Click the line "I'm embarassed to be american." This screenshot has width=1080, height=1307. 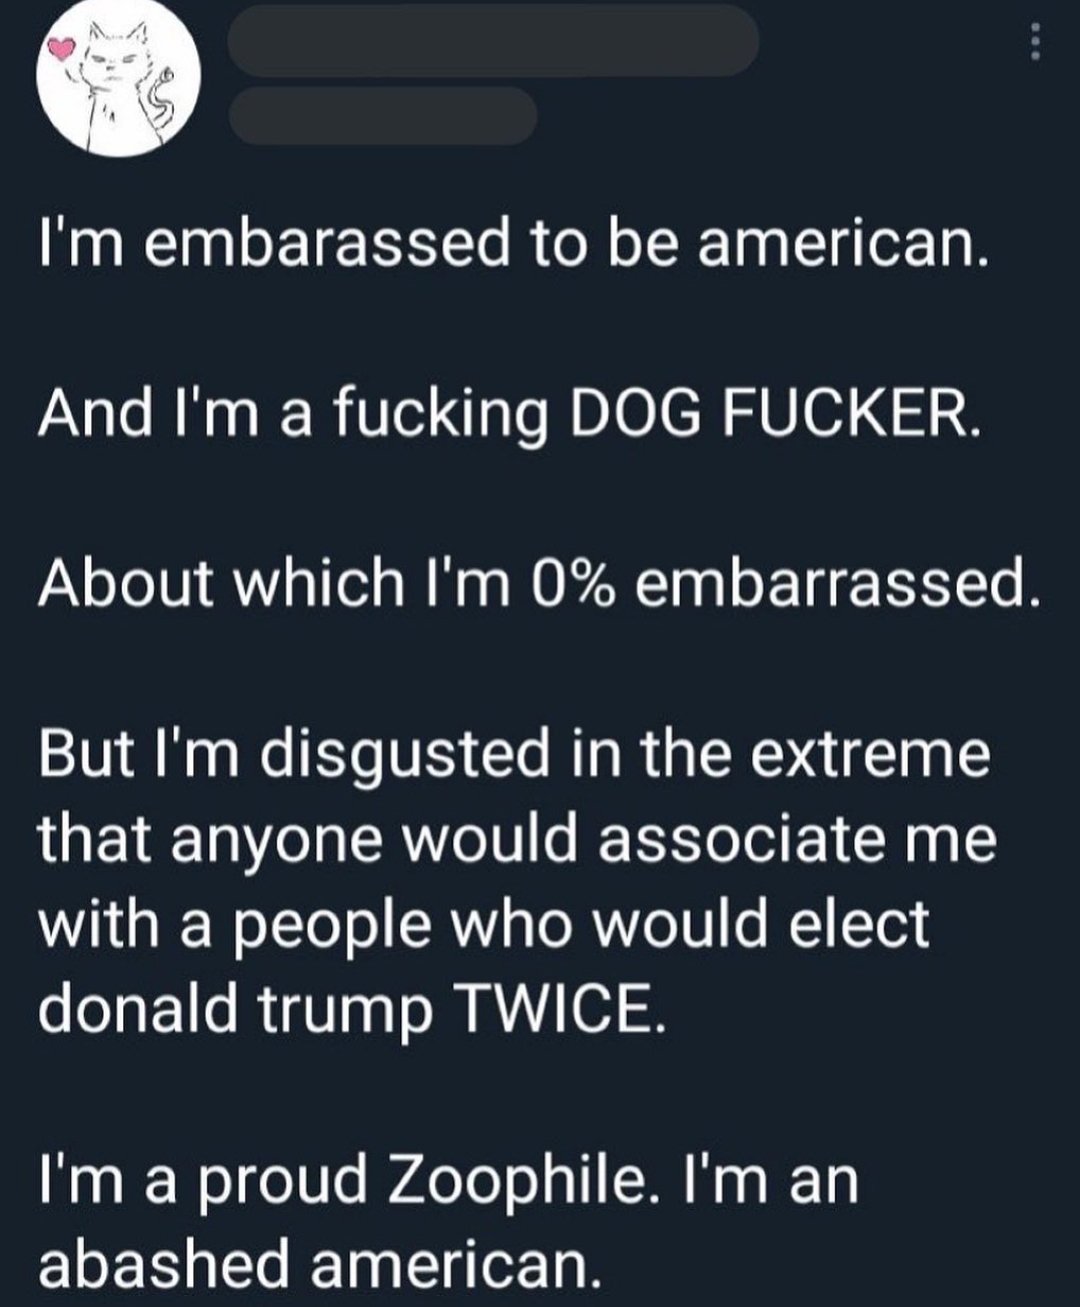[513, 245]
